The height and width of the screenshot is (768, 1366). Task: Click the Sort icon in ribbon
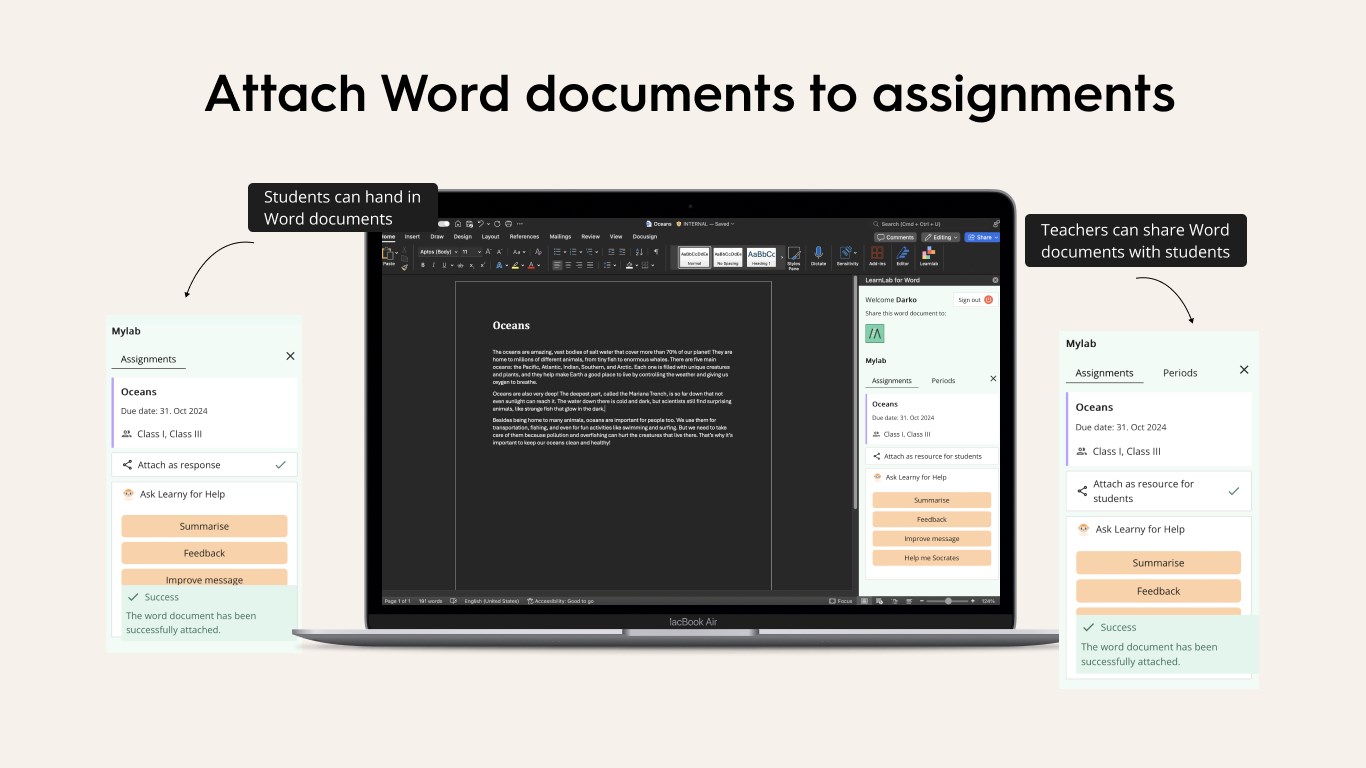coord(639,252)
